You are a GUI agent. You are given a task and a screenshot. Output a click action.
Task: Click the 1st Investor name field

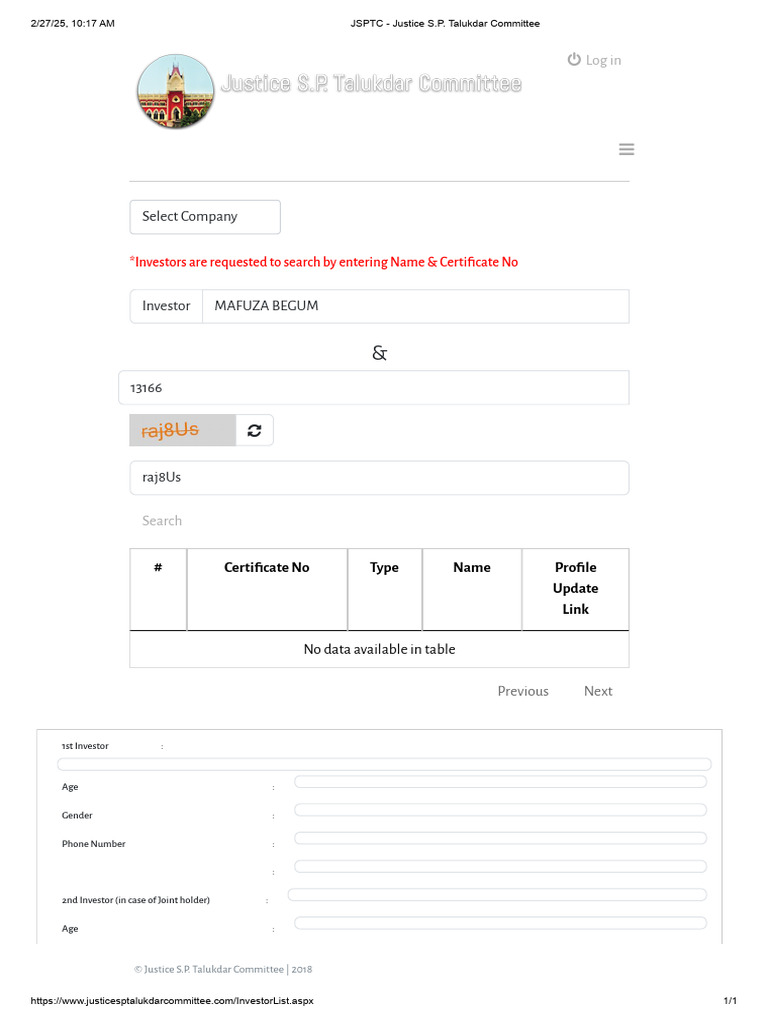(x=384, y=764)
